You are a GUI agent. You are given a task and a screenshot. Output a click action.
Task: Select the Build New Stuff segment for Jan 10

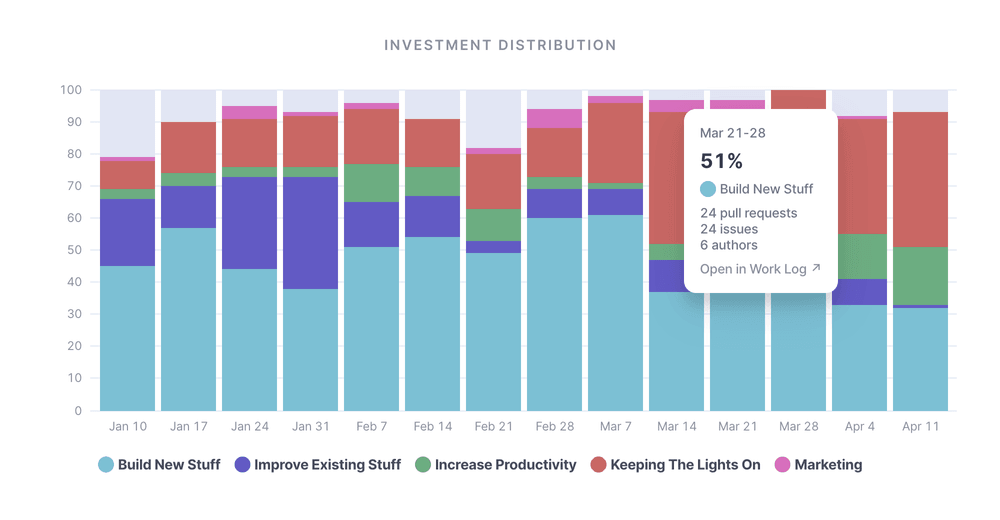127,338
